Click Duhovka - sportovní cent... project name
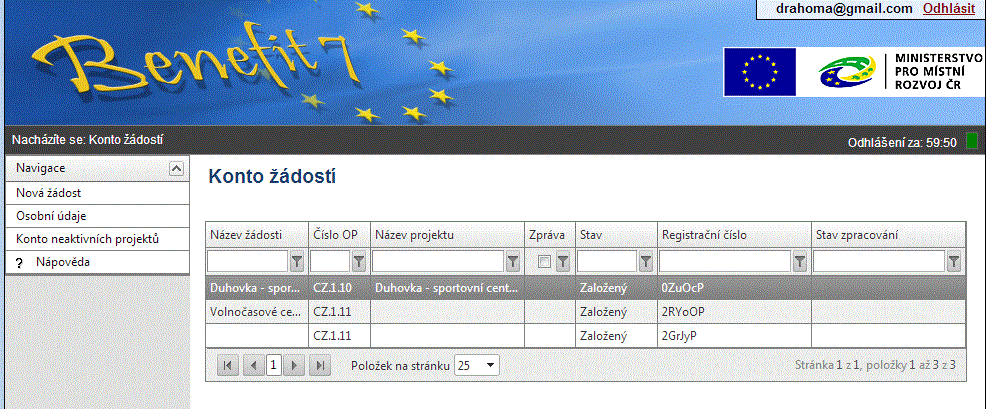Screen dimensions: 986x409 point(446,288)
